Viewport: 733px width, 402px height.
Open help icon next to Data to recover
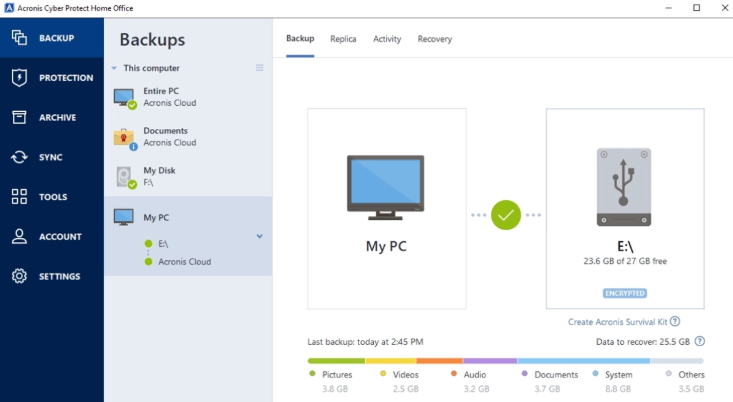[x=700, y=341]
